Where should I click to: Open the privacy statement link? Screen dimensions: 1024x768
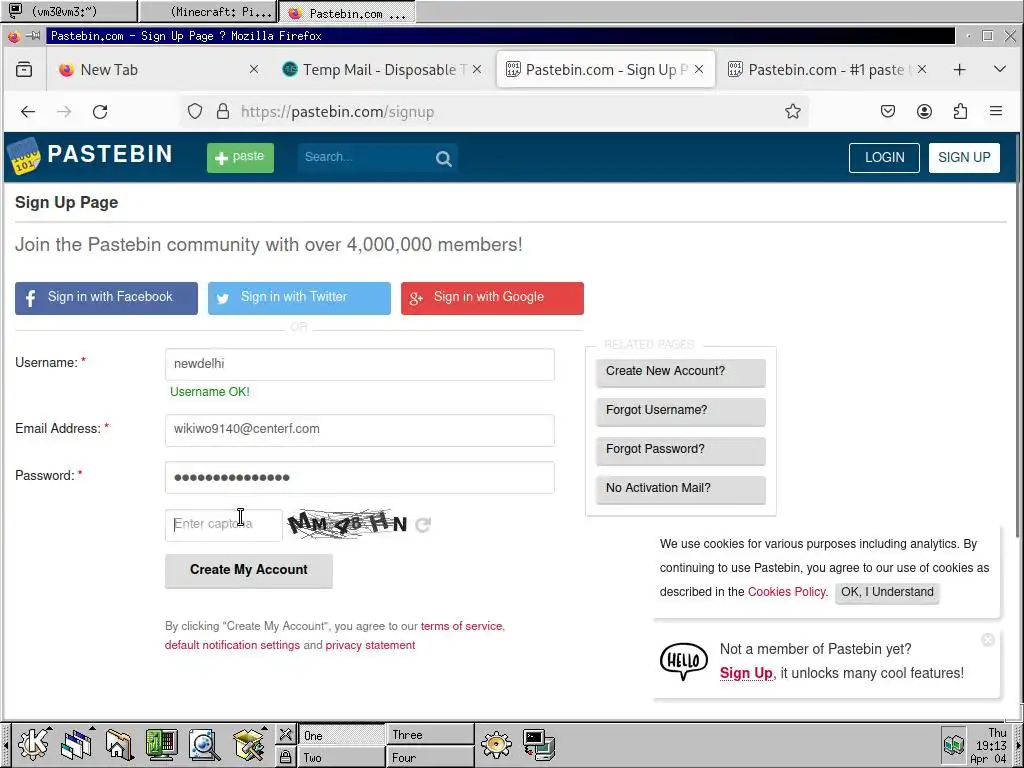[x=370, y=645]
